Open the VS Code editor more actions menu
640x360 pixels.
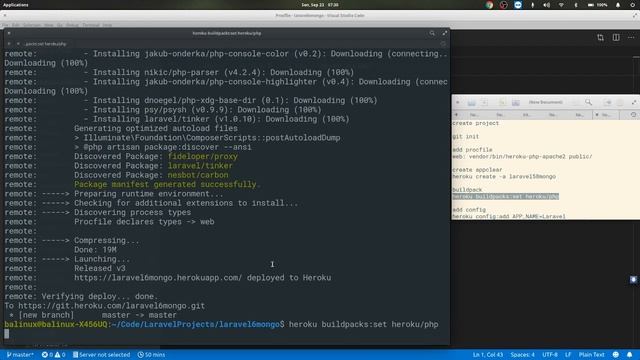[x=631, y=38]
